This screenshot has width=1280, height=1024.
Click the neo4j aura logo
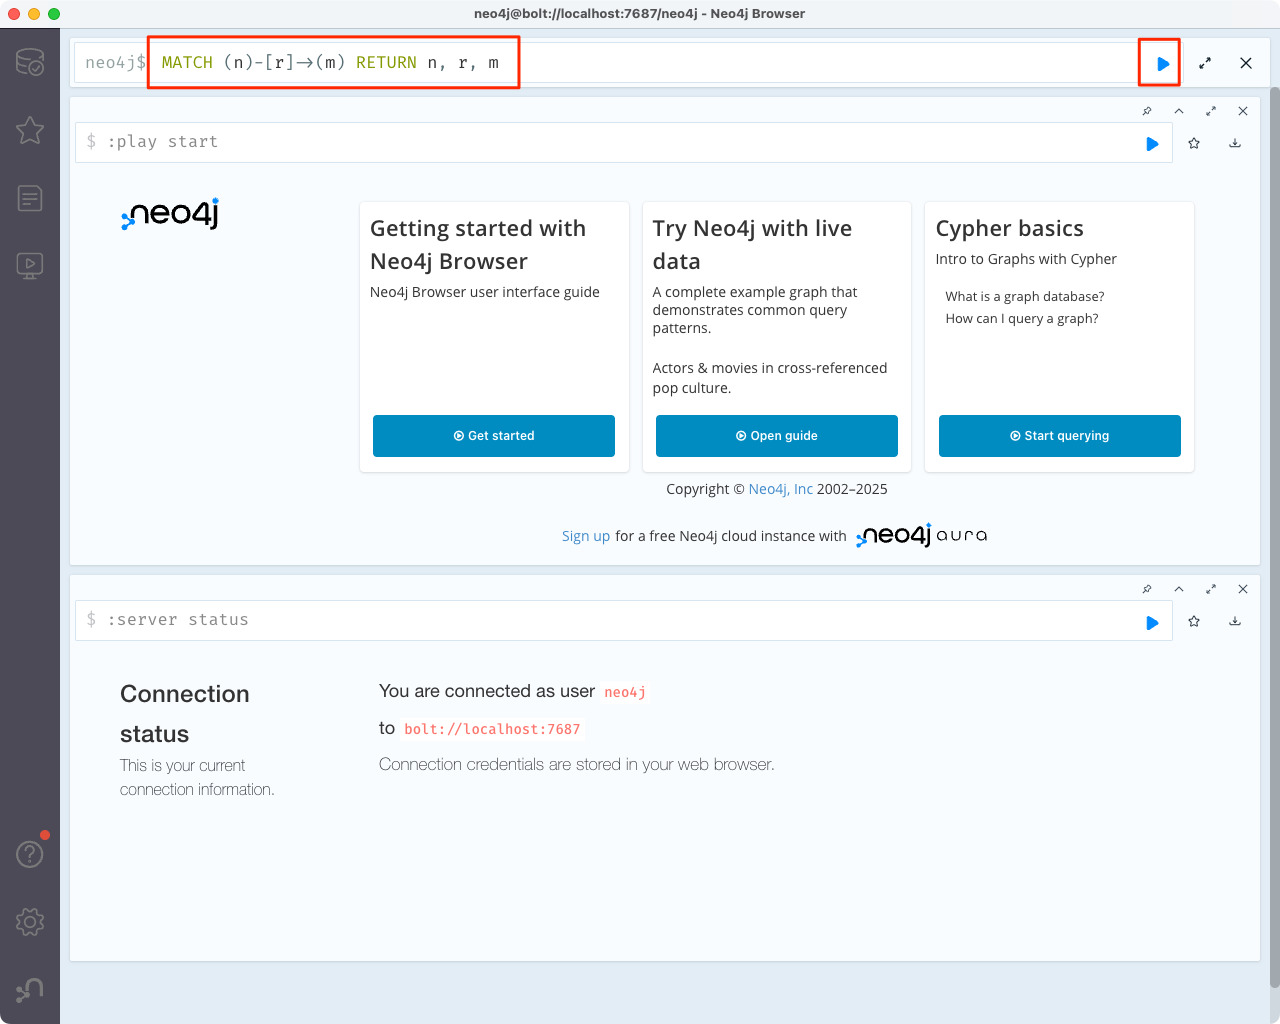922,535
